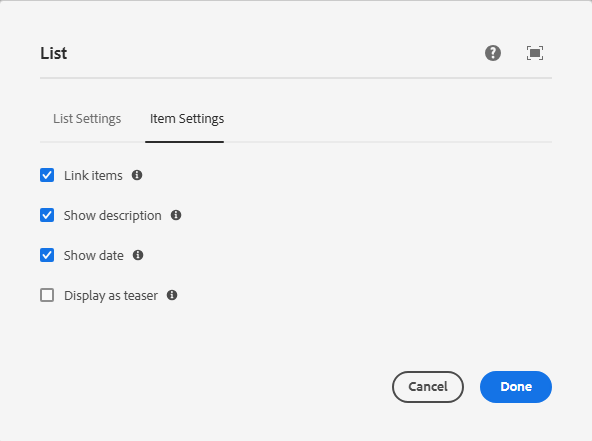The height and width of the screenshot is (441, 592).
Task: Show info tooltip for Show description
Action: coord(176,215)
